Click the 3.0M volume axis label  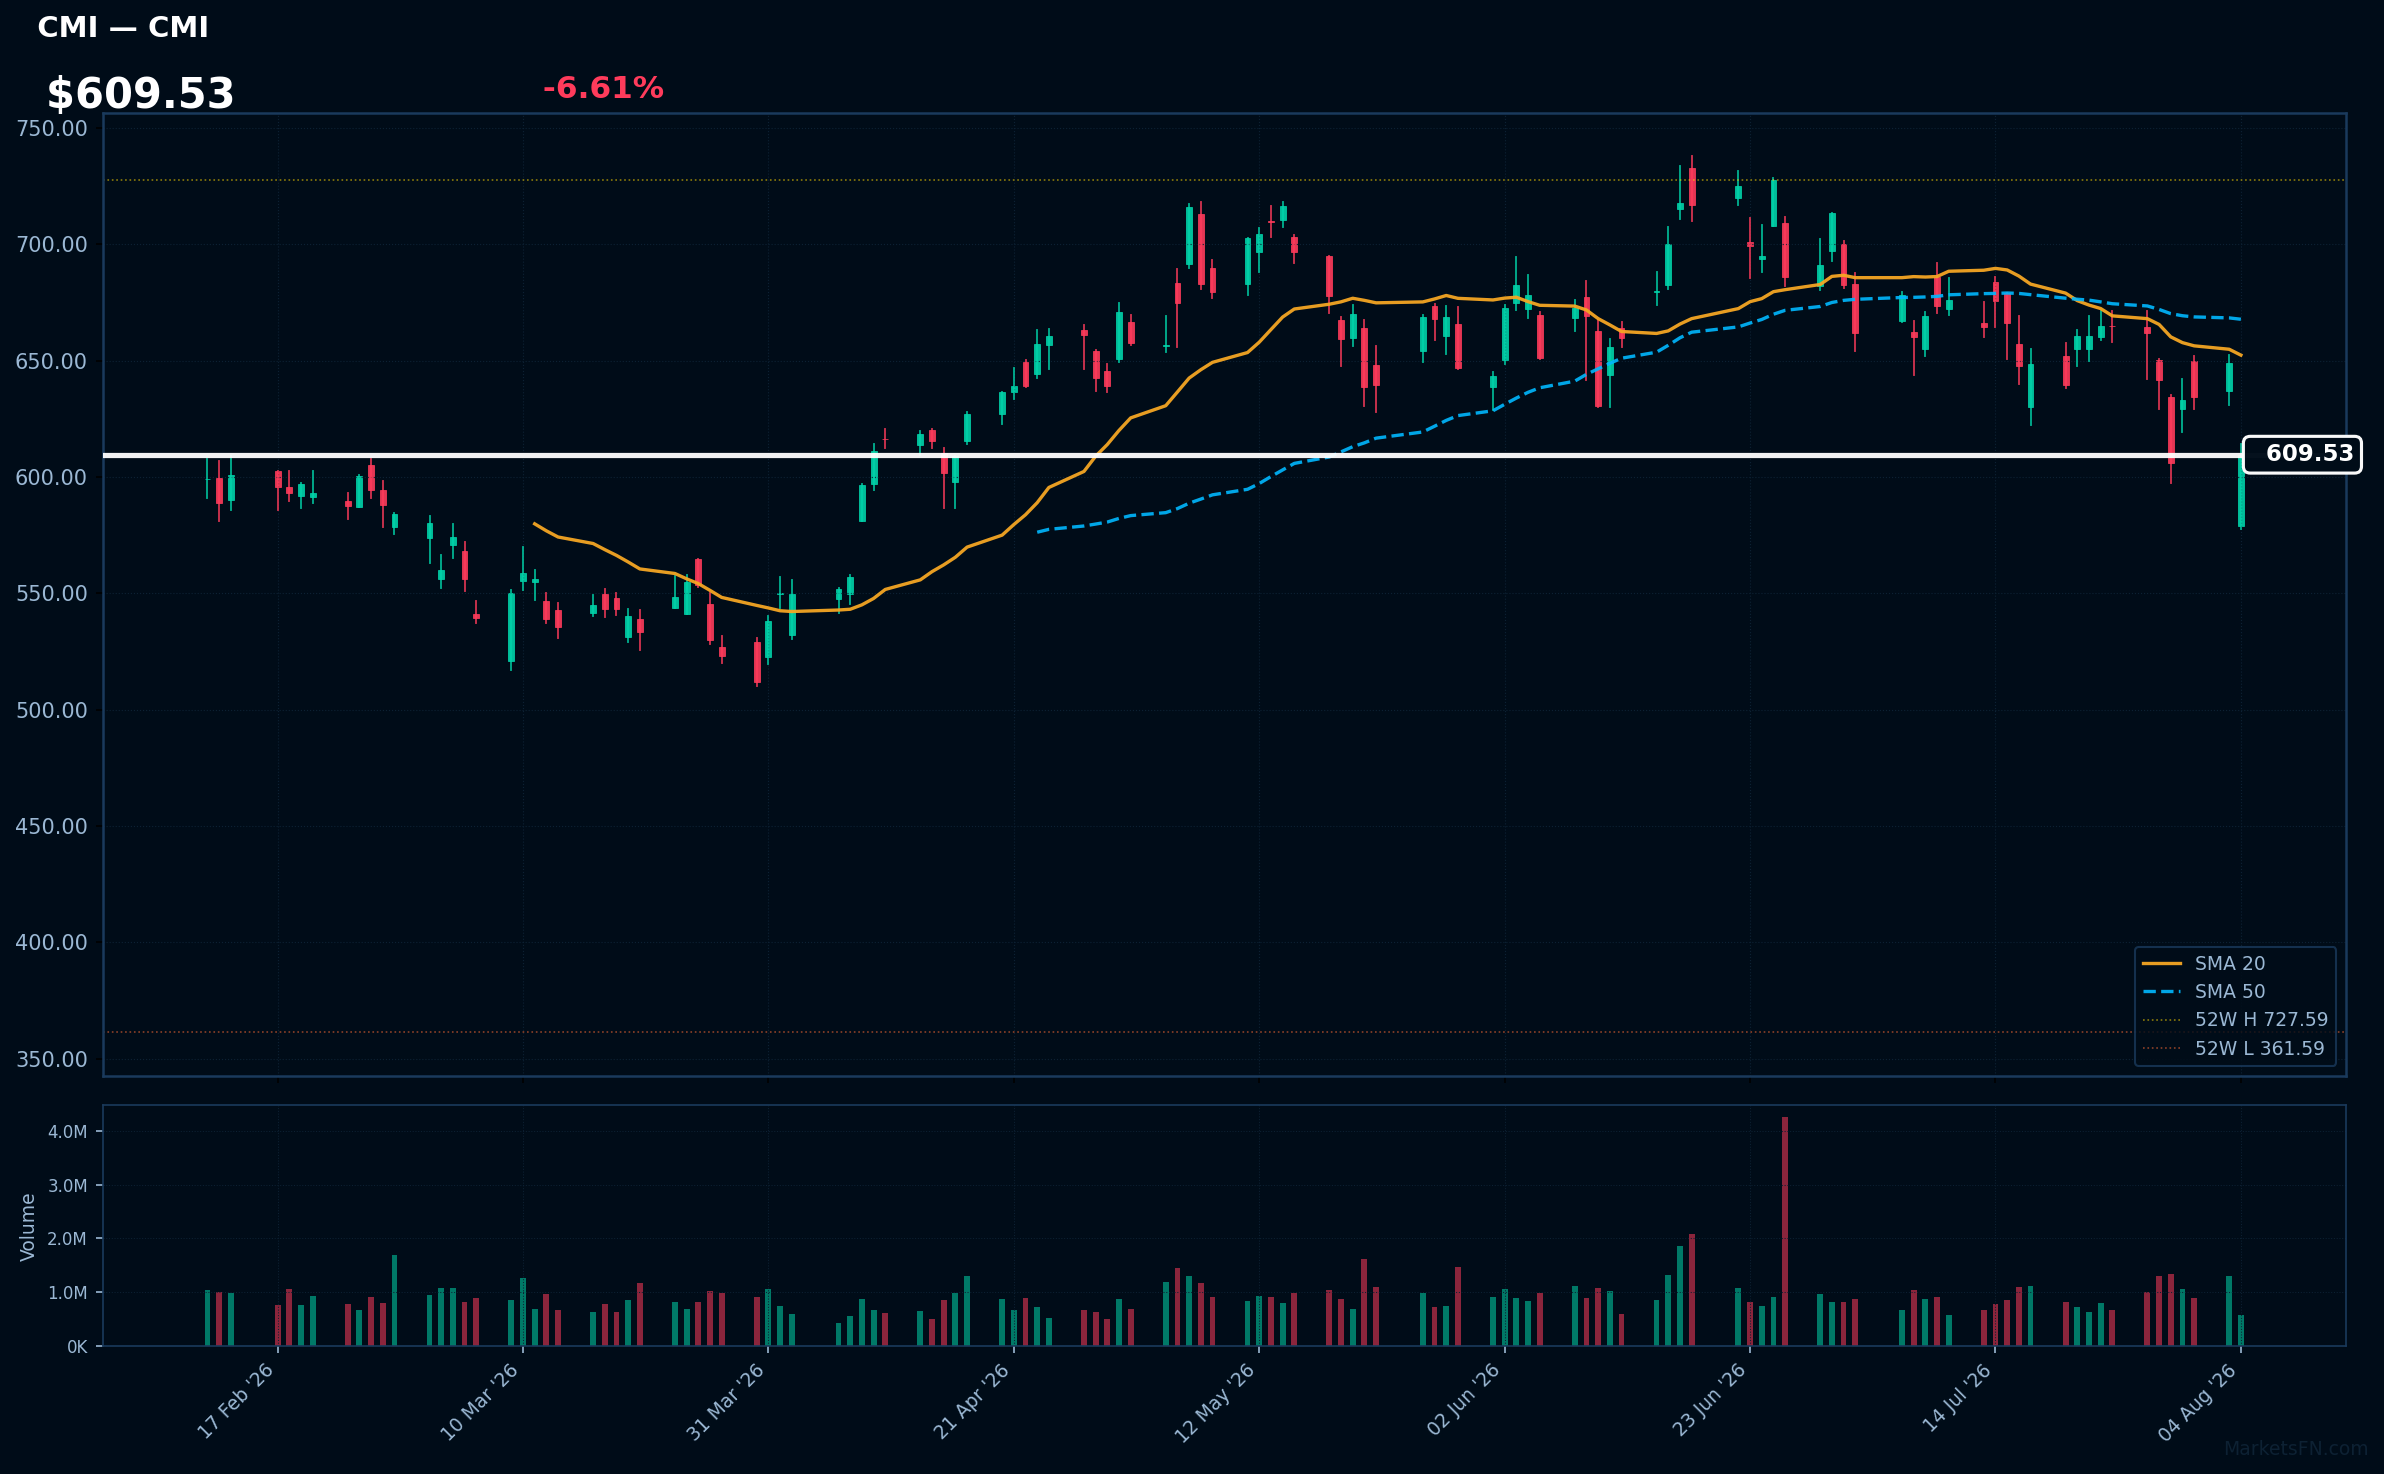68,1185
